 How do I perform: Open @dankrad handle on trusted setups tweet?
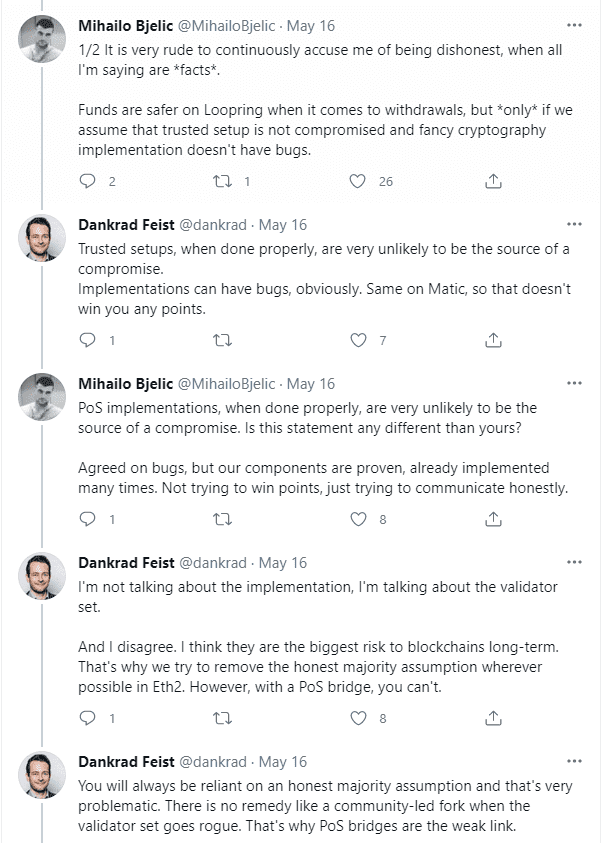tap(212, 225)
